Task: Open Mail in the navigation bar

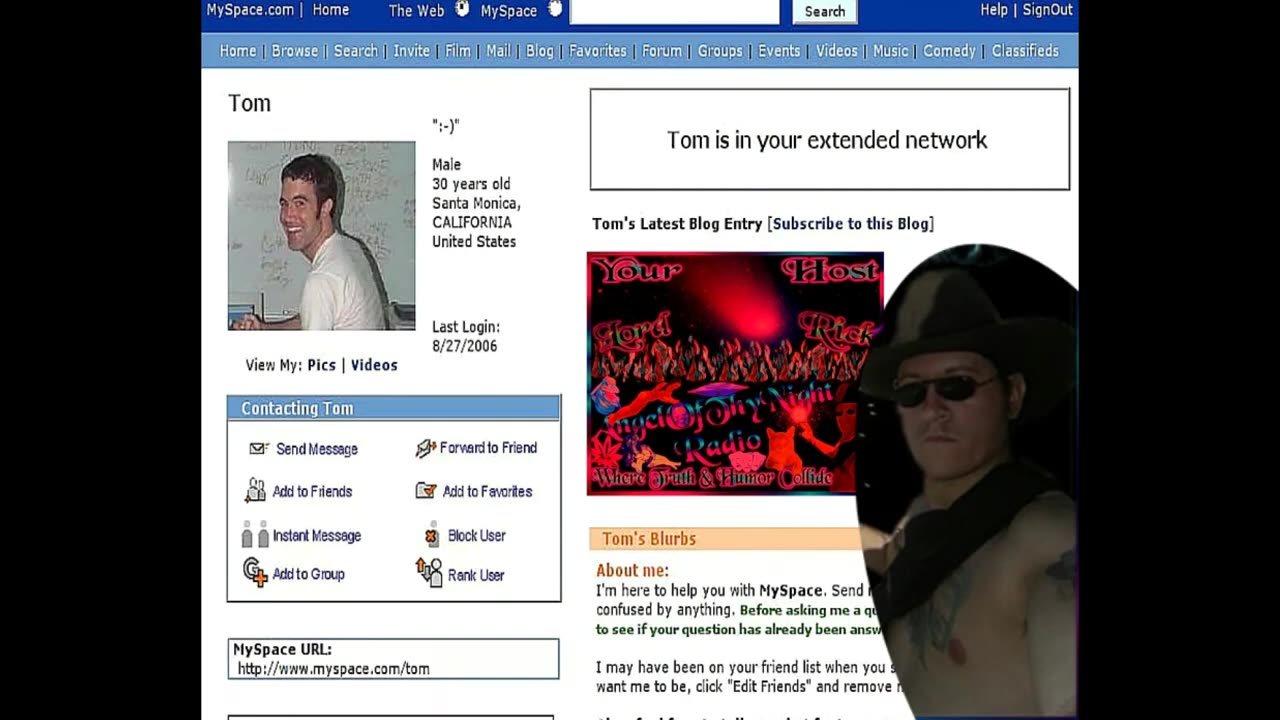Action: tap(498, 51)
